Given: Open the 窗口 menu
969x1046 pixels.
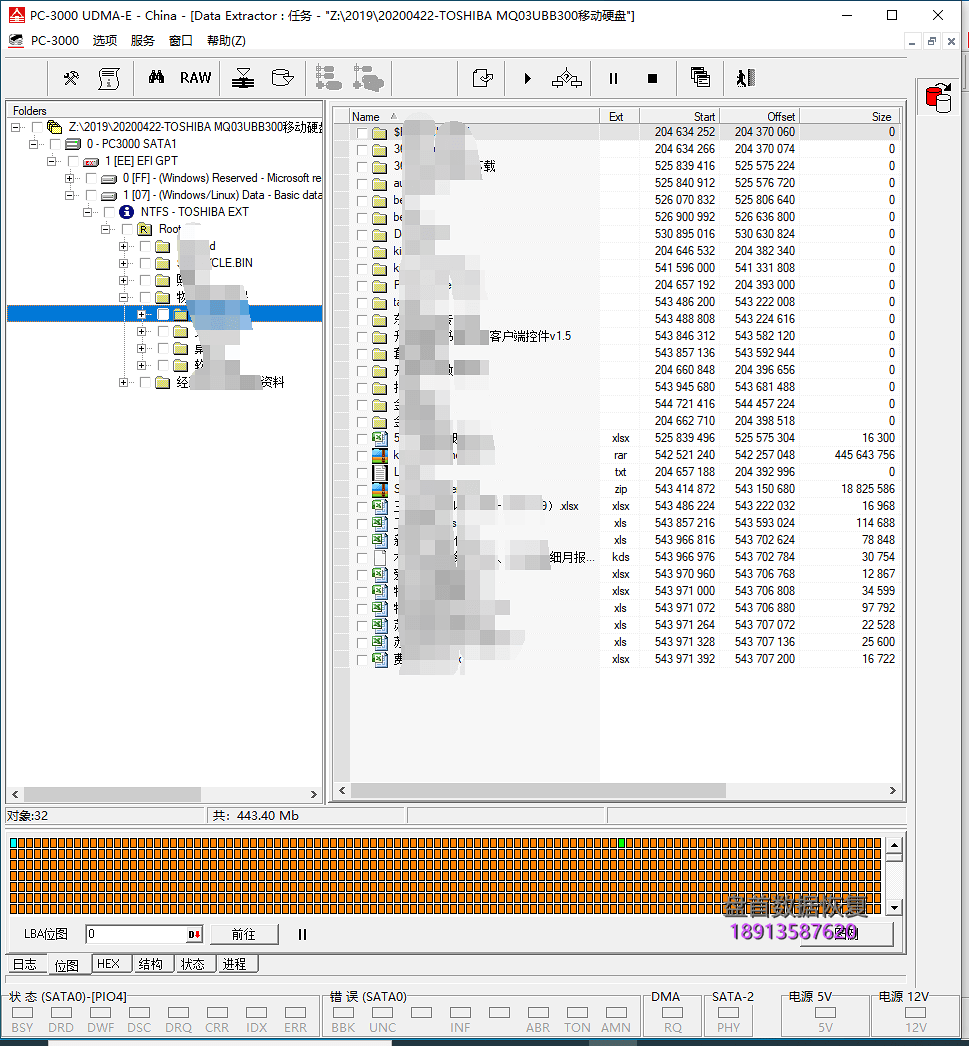Looking at the screenshot, I should (x=181, y=41).
